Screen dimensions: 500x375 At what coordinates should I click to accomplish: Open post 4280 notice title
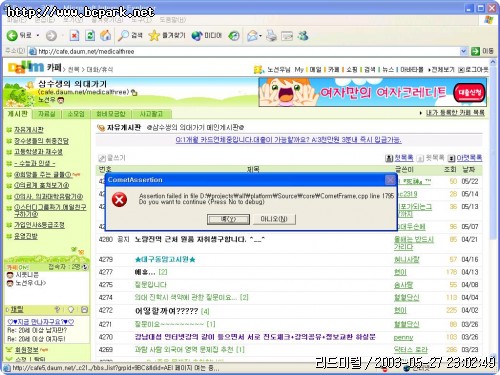tap(199, 239)
